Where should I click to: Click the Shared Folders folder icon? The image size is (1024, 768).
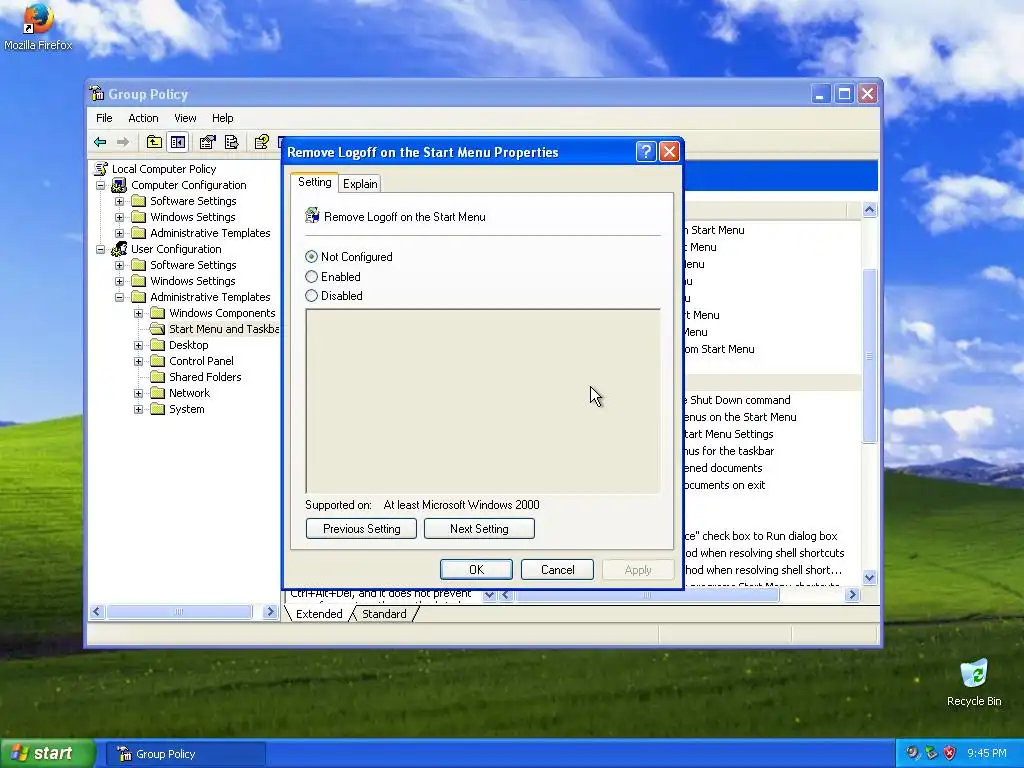tap(157, 377)
